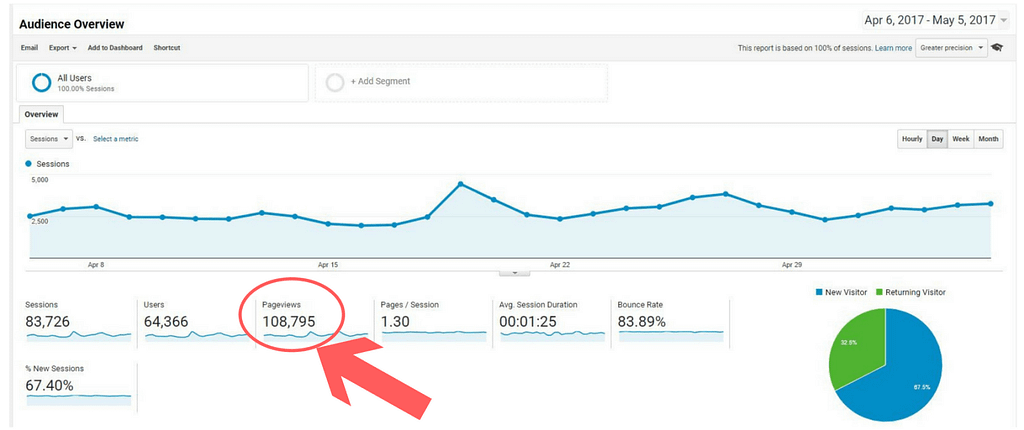1024x430 pixels.
Task: Open the Greater precision dropdown
Action: tap(952, 48)
